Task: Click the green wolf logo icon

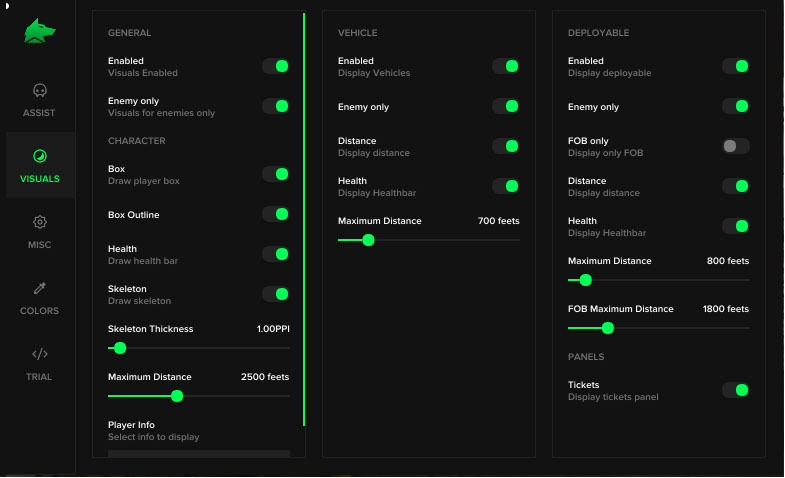Action: pyautogui.click(x=40, y=32)
